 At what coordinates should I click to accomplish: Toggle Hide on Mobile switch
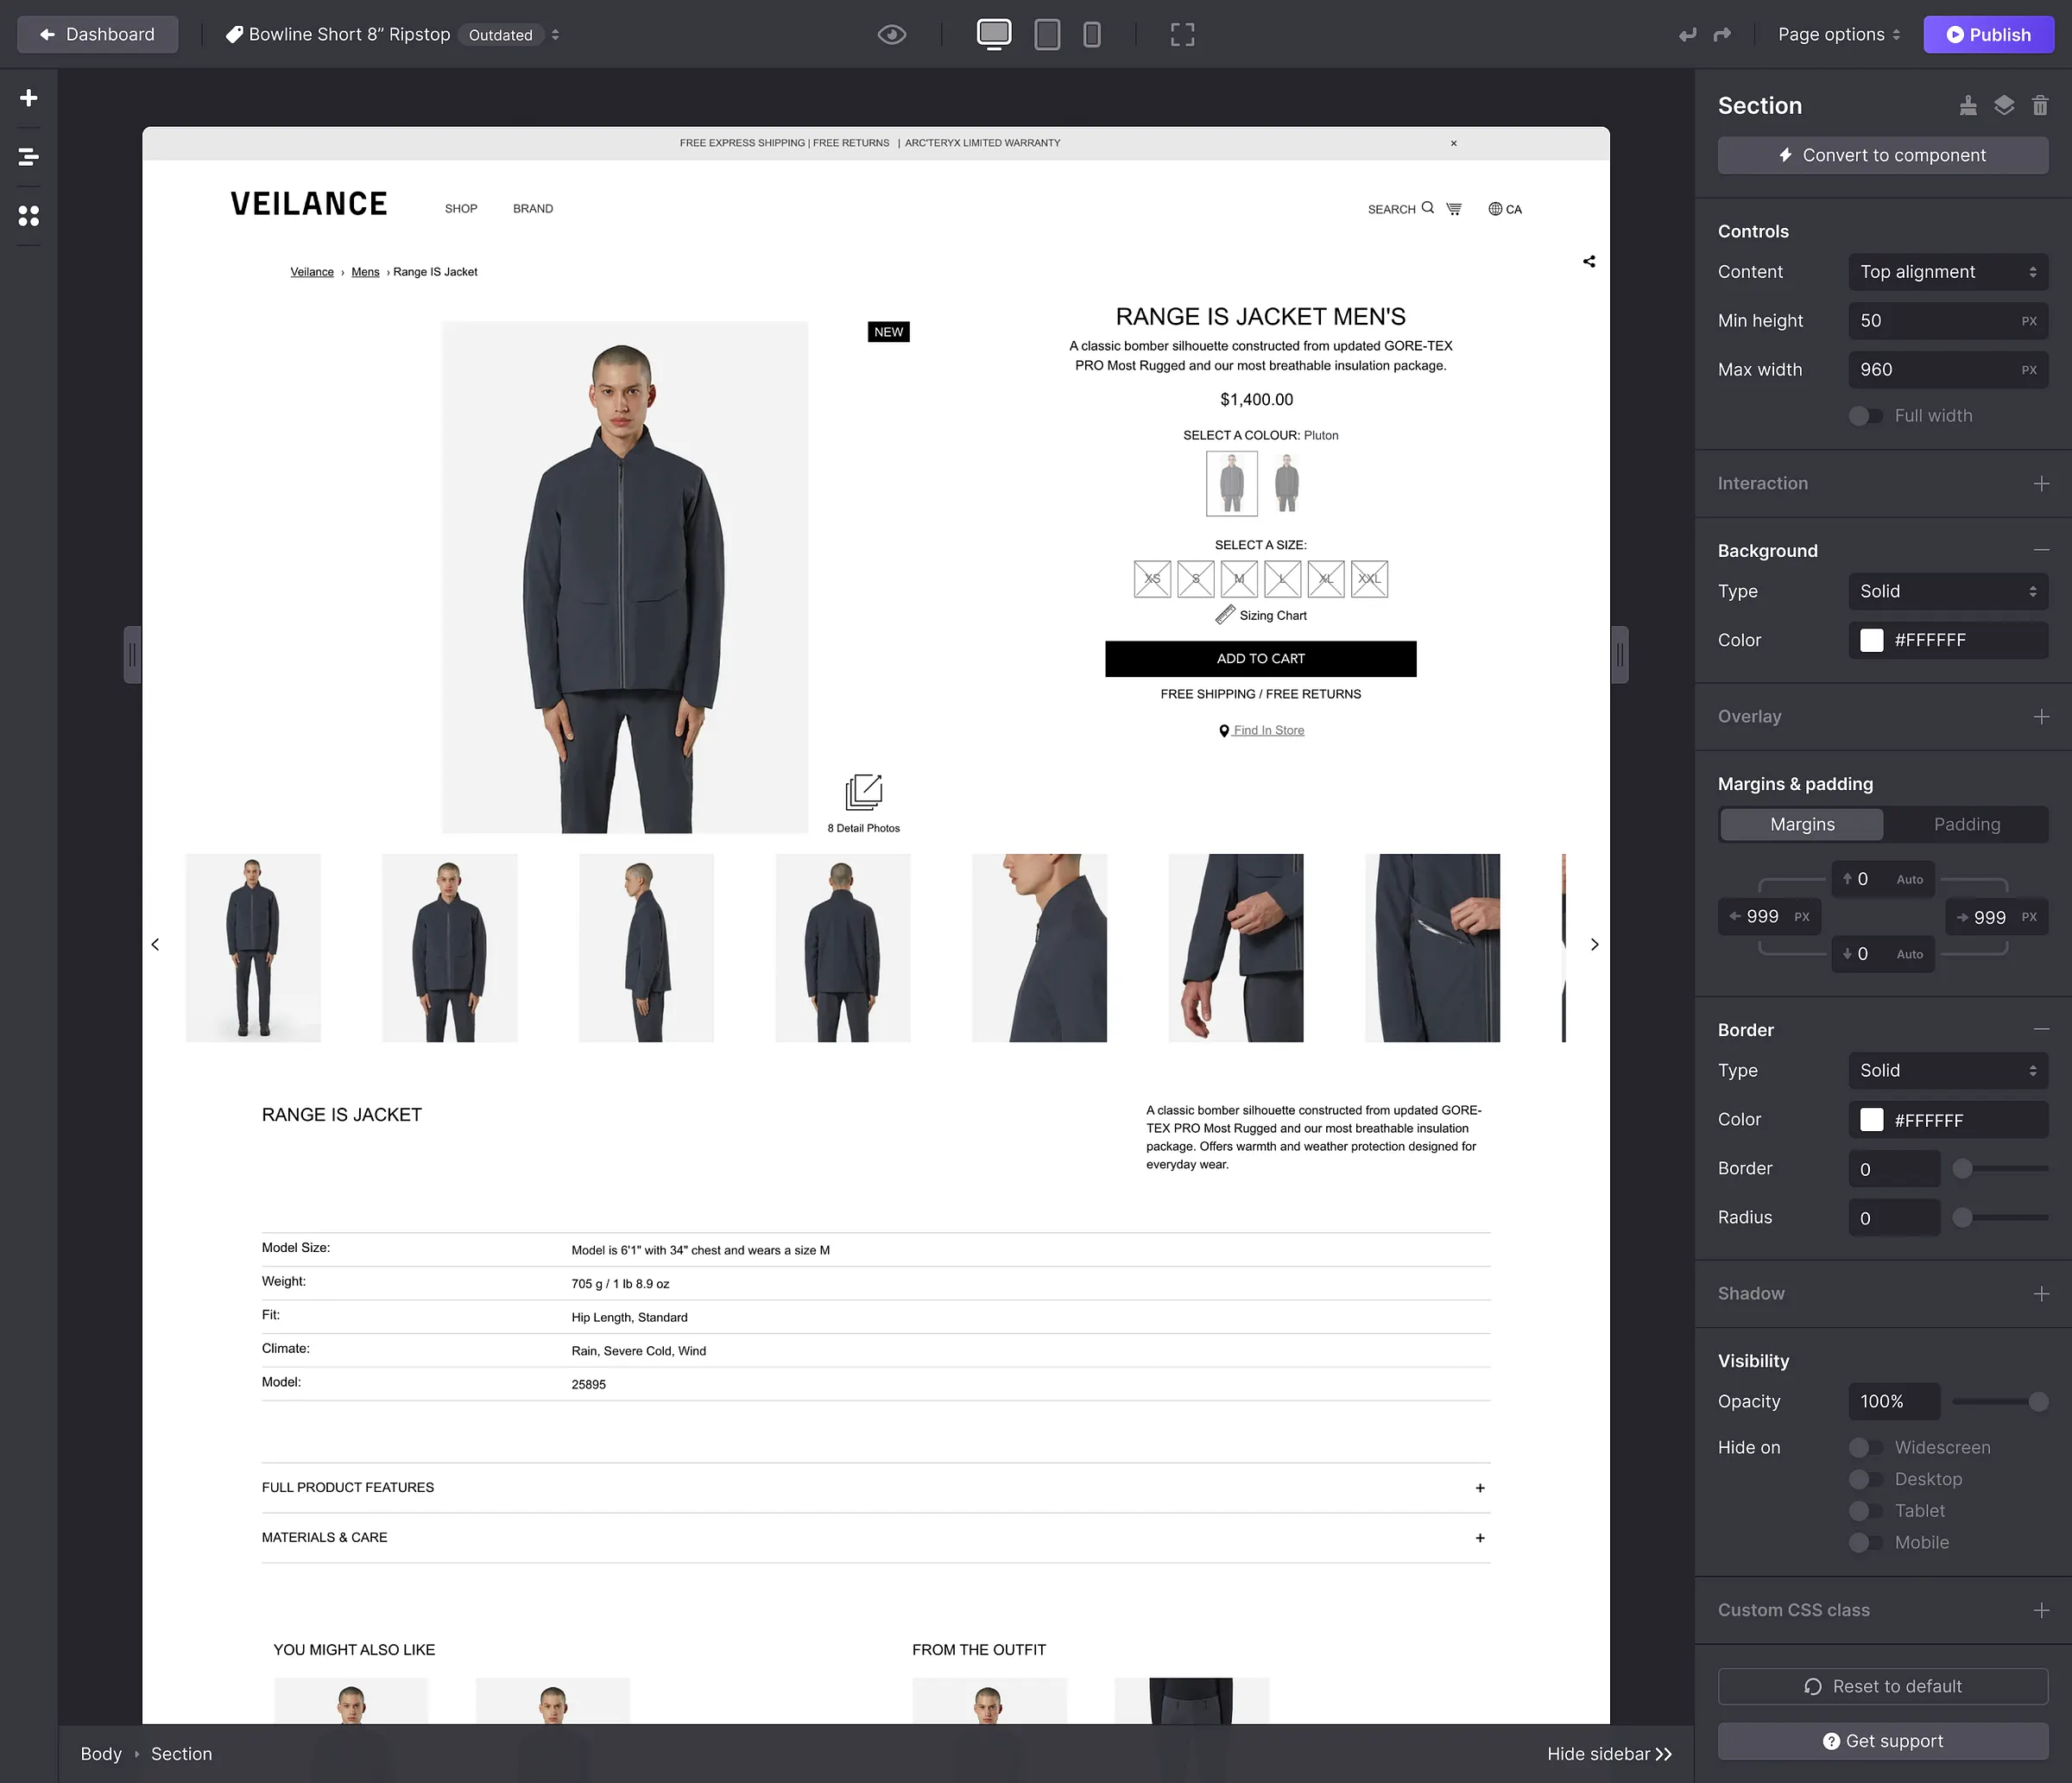point(1865,1543)
